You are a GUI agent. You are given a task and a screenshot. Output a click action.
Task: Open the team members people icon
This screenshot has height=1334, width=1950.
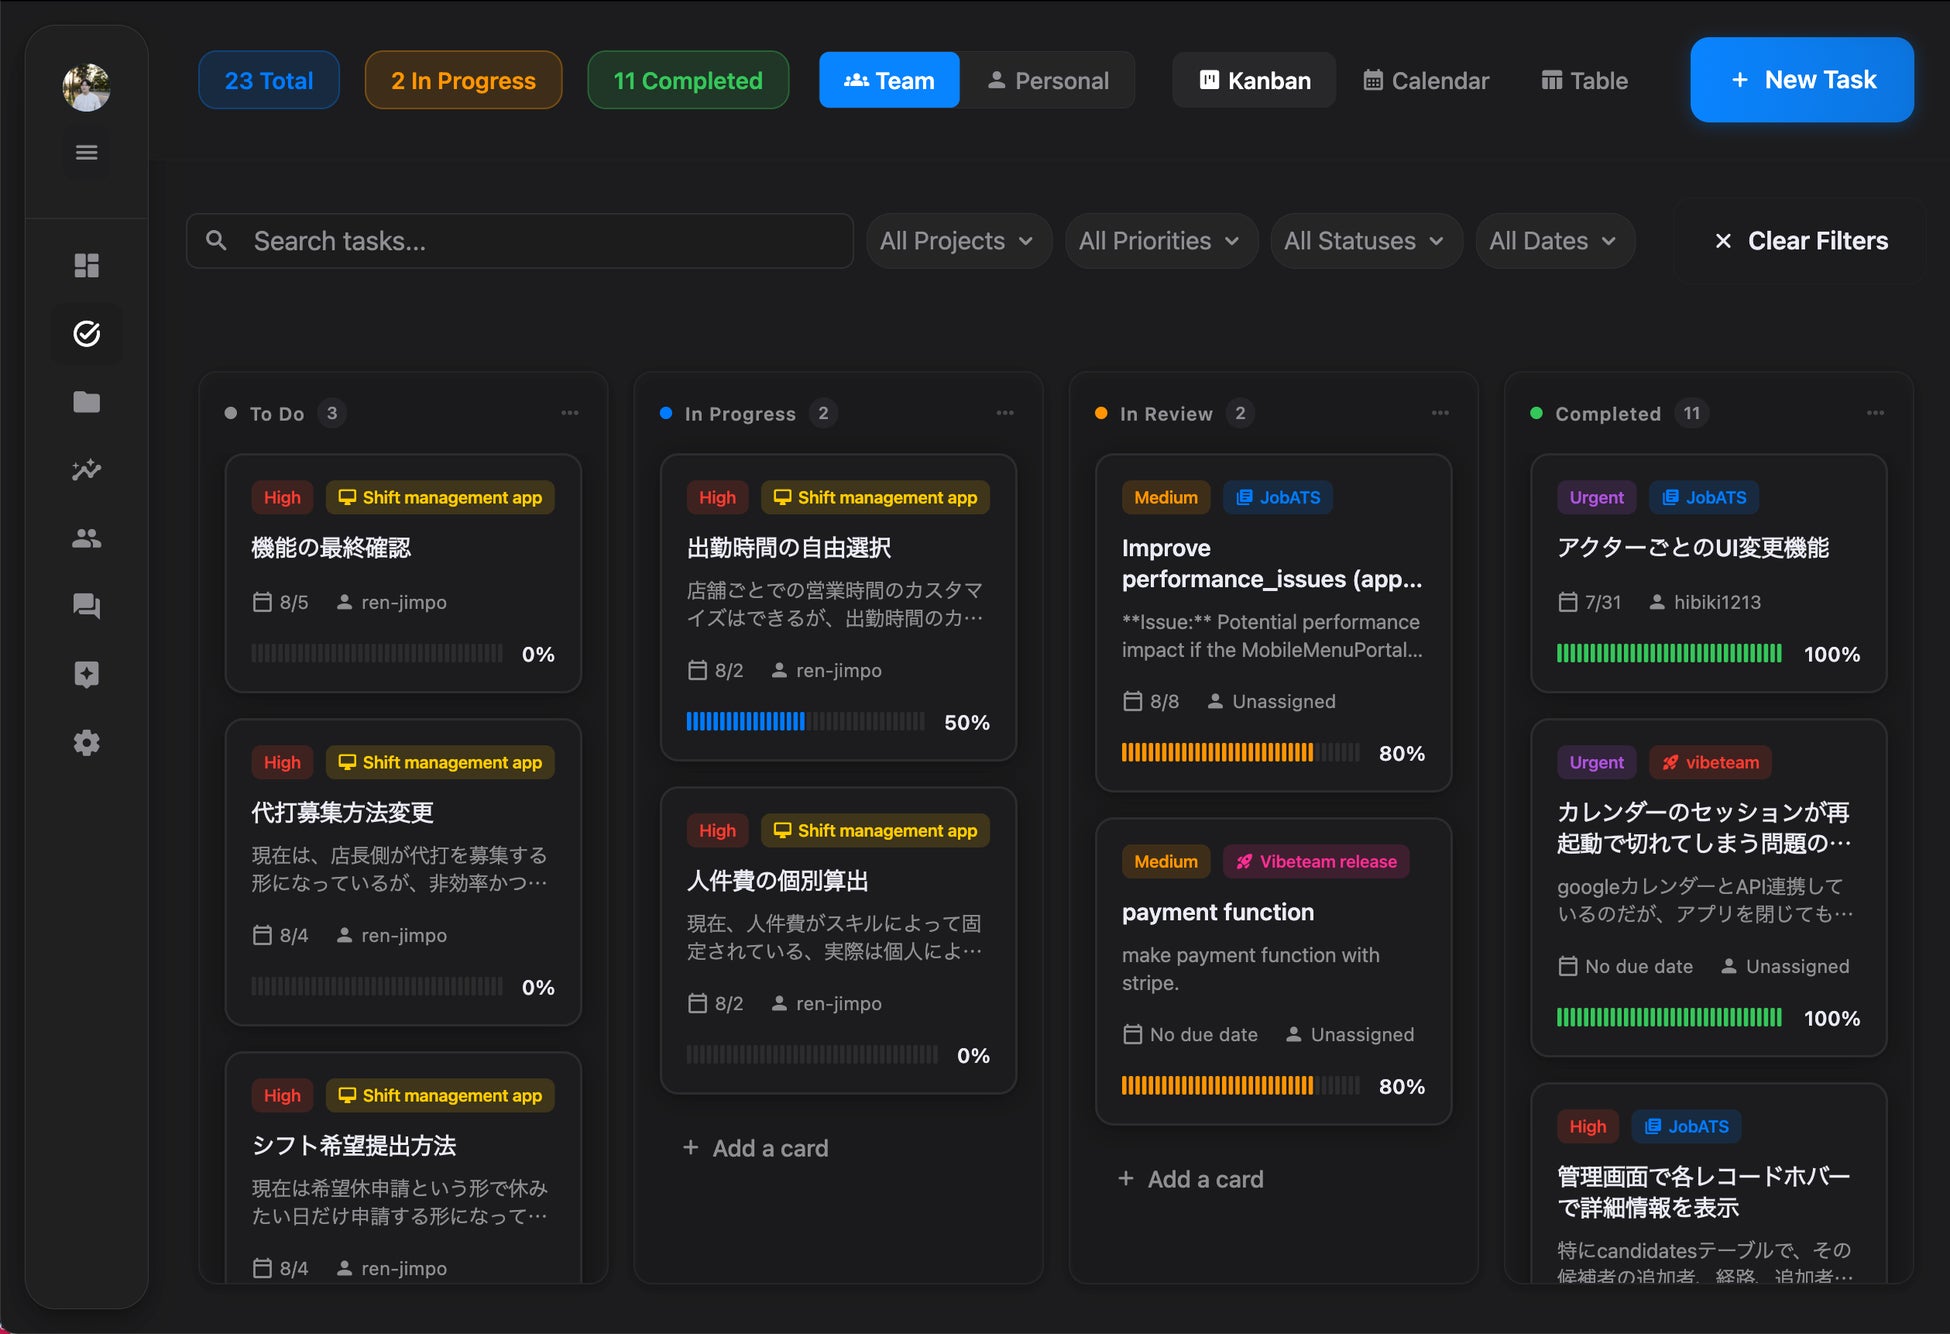coord(87,538)
